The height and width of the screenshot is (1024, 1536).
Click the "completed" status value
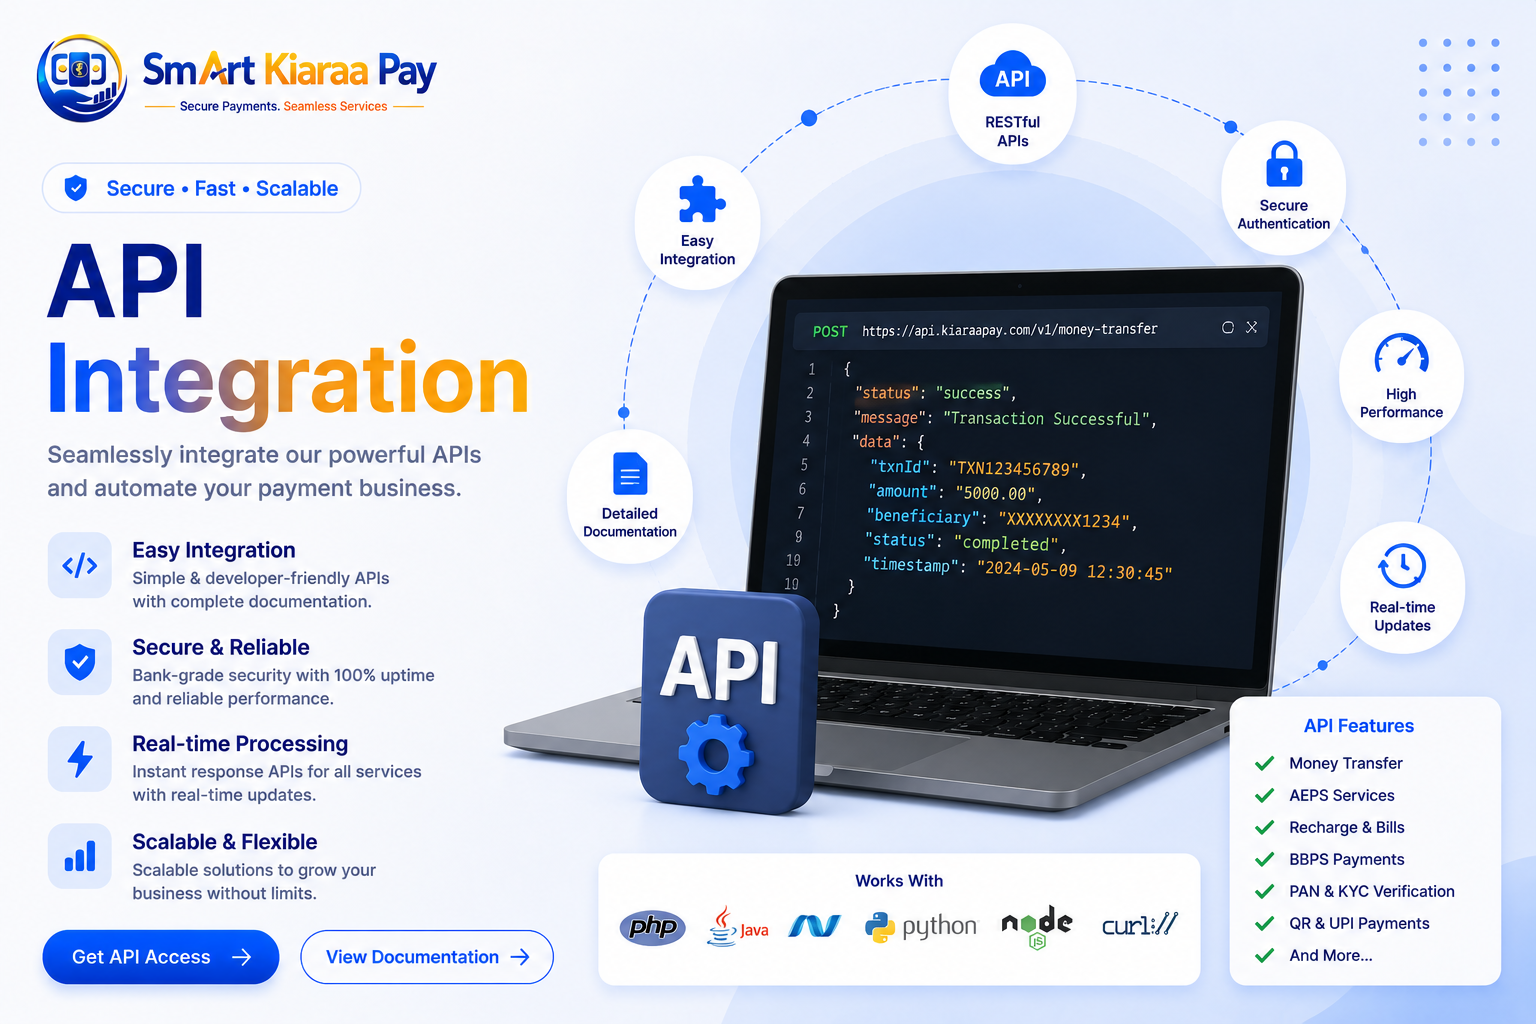(x=1006, y=543)
